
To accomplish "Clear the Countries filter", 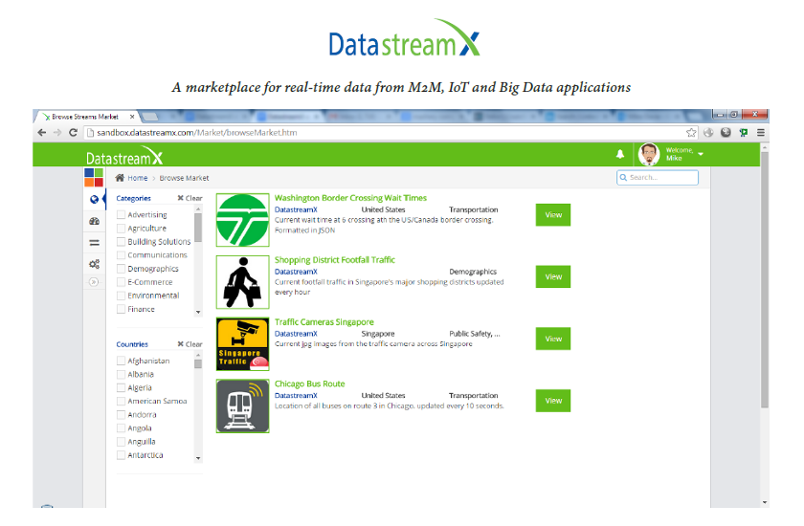I will (190, 344).
